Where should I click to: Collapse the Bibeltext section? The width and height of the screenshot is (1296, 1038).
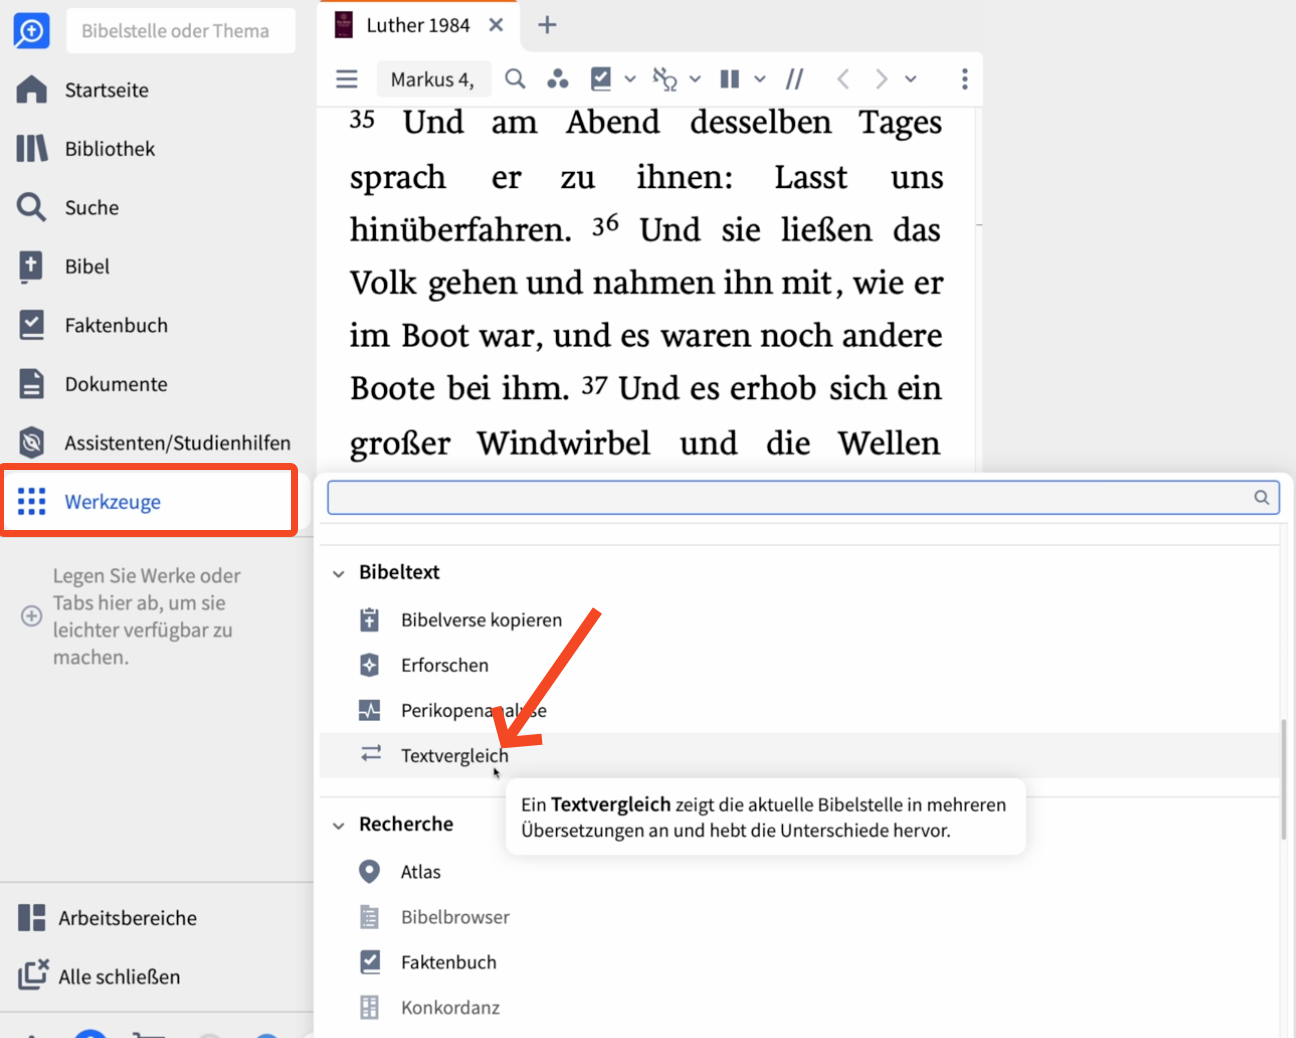(x=339, y=572)
